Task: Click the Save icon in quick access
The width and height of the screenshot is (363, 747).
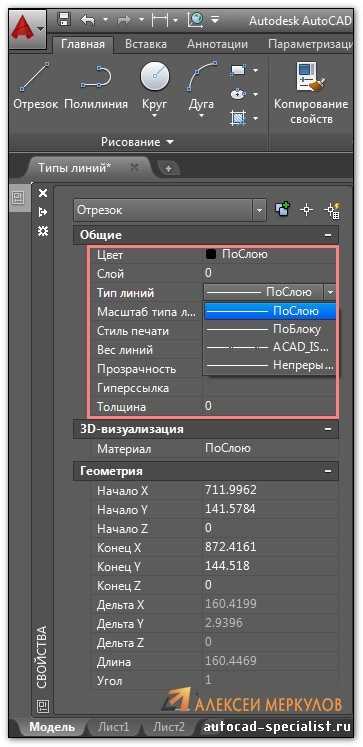Action: coord(63,20)
